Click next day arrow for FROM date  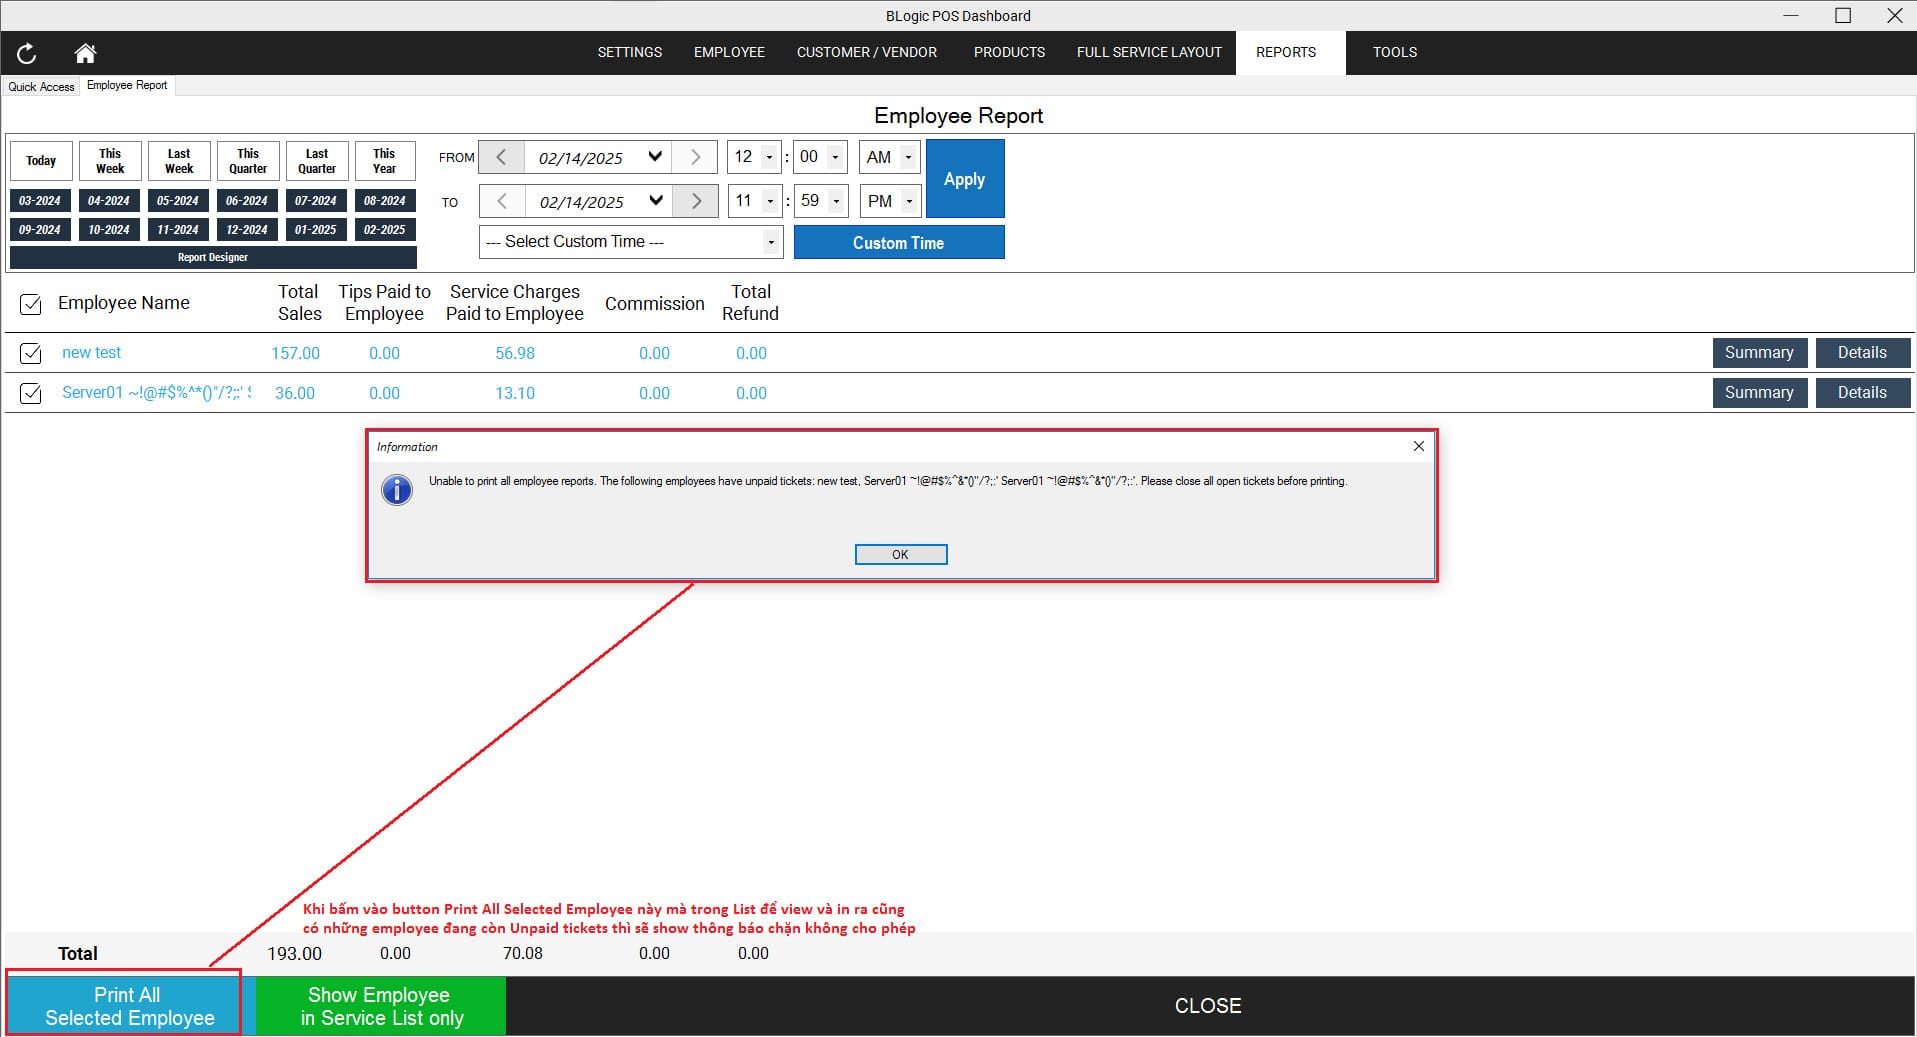pyautogui.click(x=695, y=157)
